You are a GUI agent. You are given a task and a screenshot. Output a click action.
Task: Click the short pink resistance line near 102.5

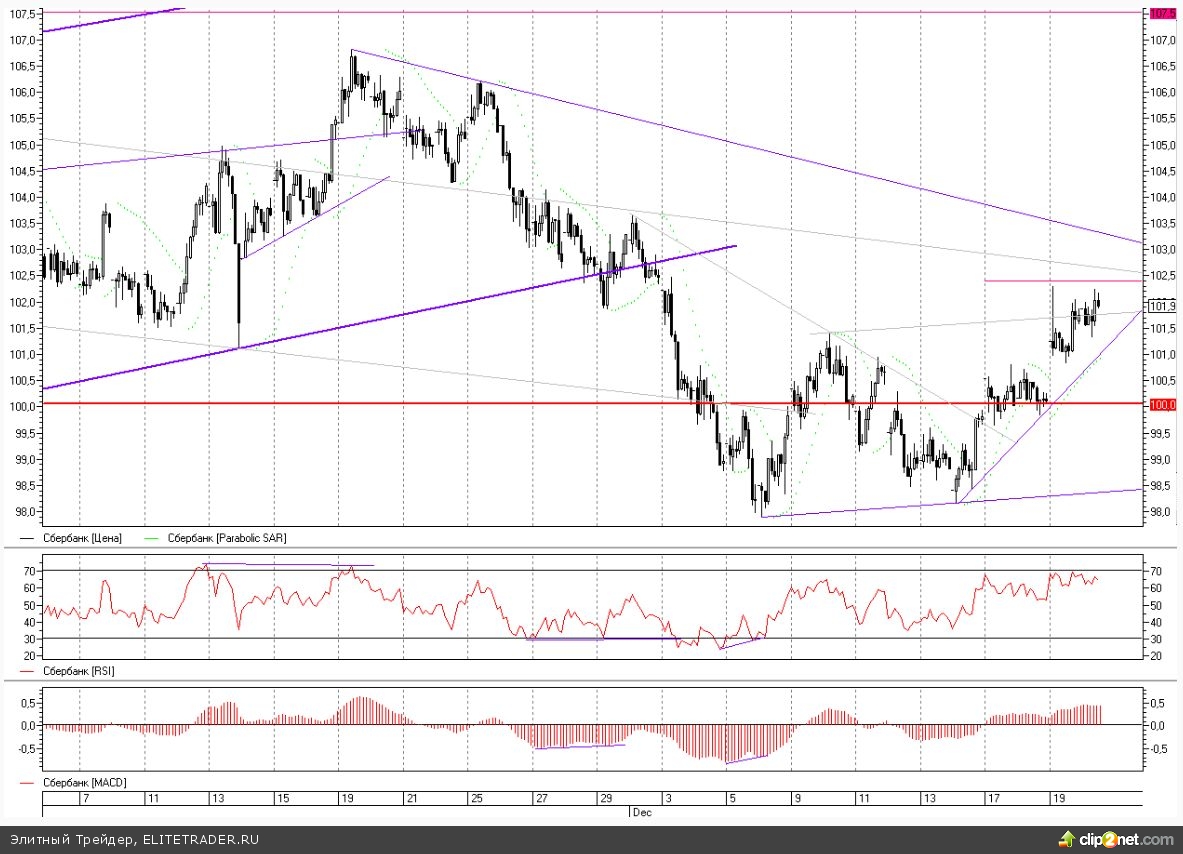(x=1060, y=280)
